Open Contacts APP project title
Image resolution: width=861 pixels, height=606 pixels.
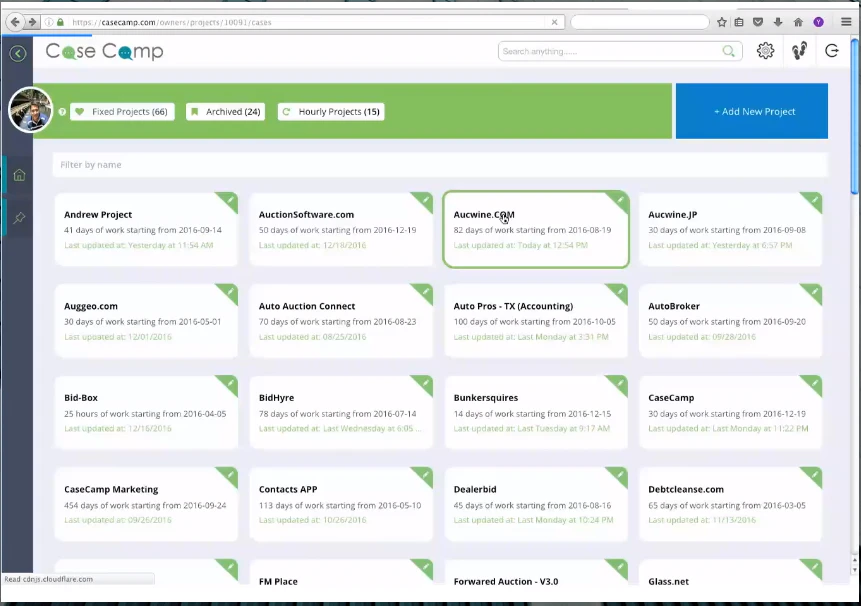288,490
